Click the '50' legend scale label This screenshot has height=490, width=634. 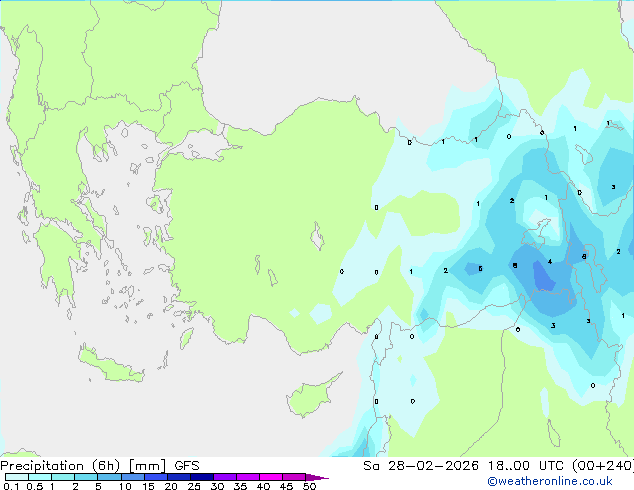(309, 486)
